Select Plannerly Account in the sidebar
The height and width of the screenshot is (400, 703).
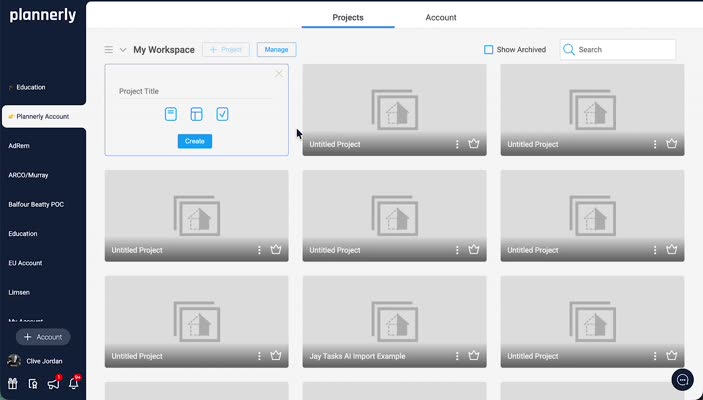point(44,117)
